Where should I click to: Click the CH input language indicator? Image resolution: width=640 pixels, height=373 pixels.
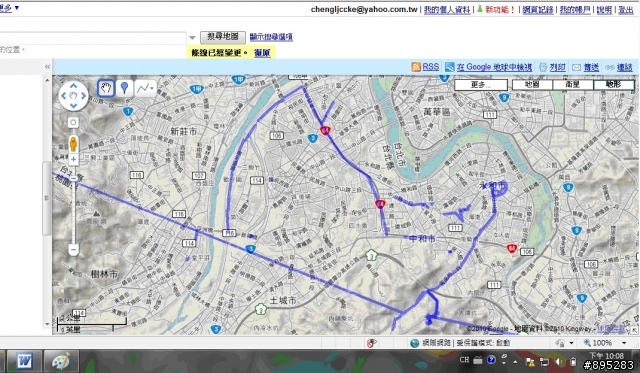(464, 360)
